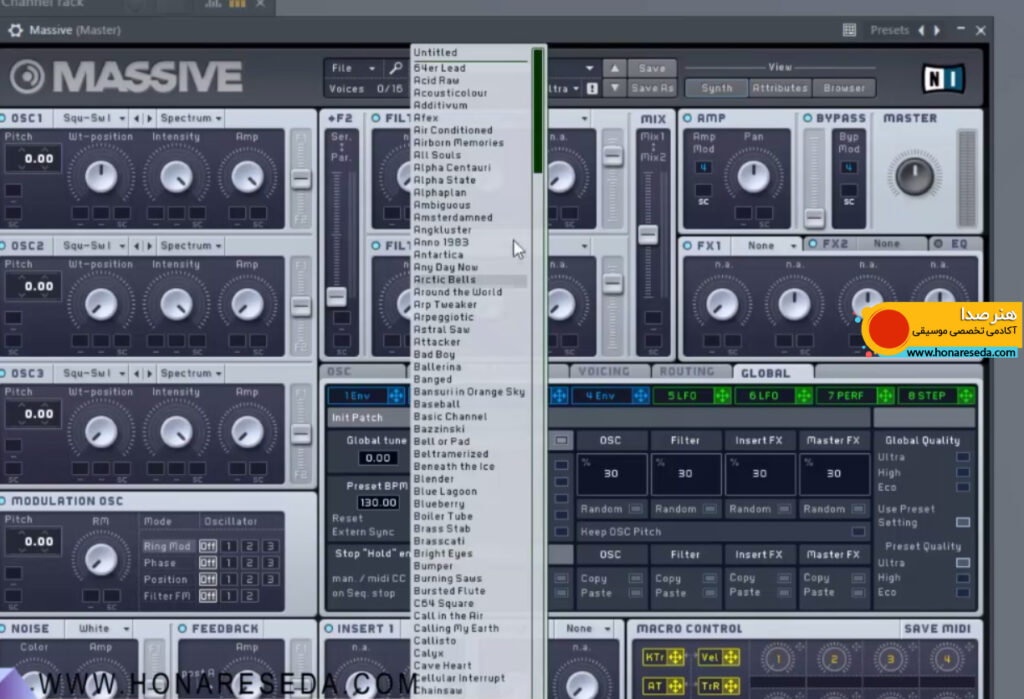
Task: Click the Preset BPM value field
Action: click(377, 502)
